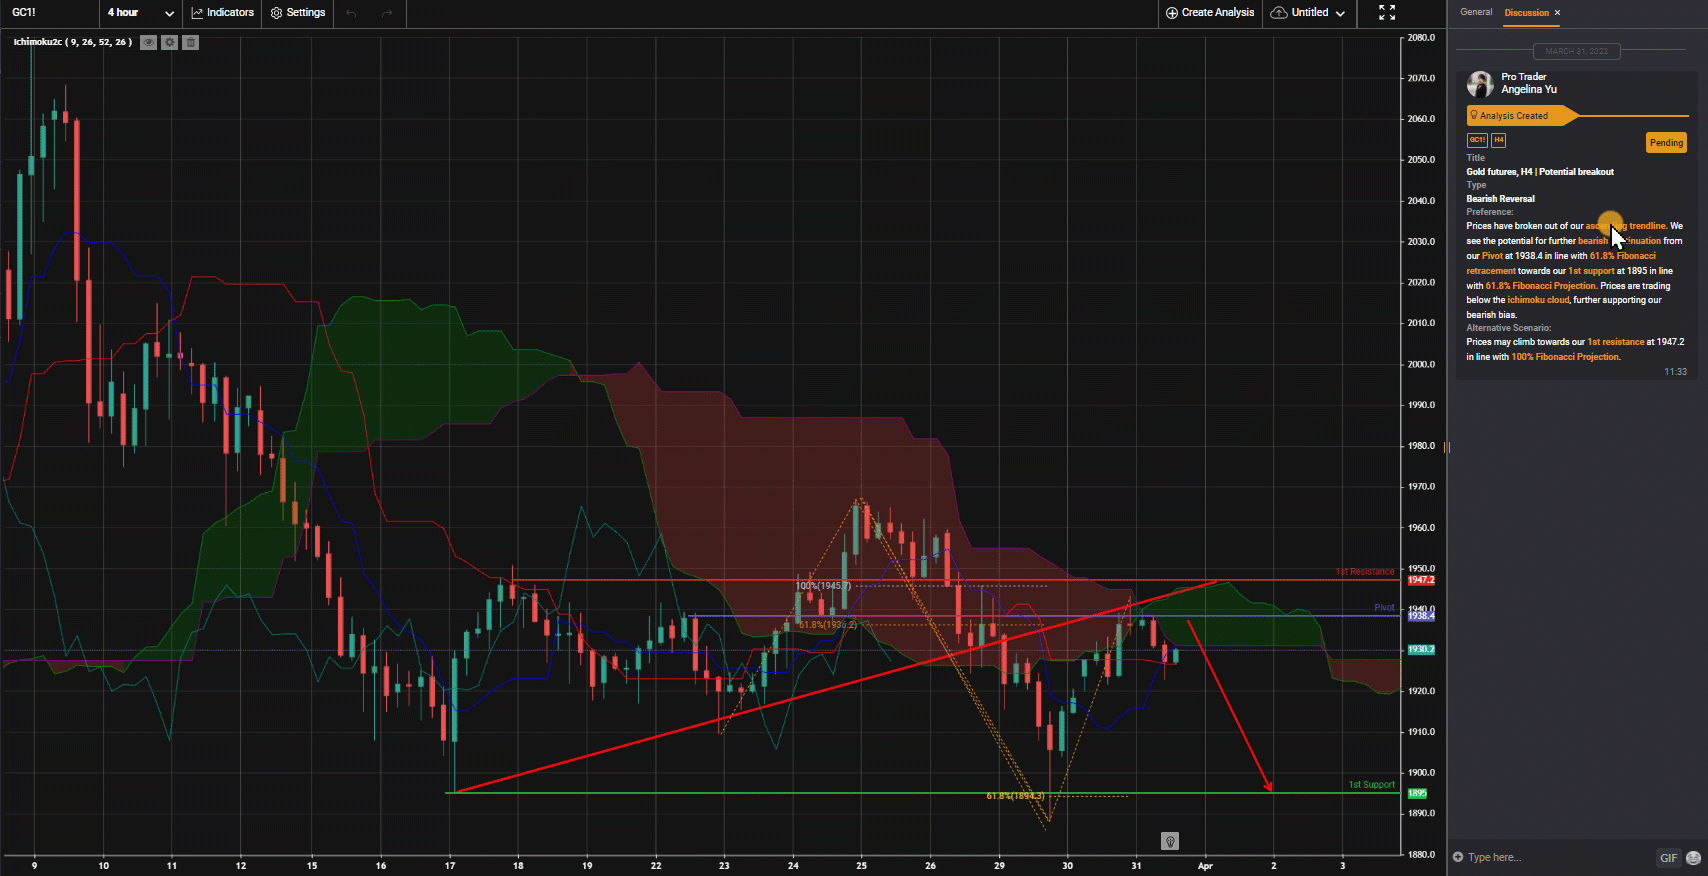Click the '1st Resistance' chart line label
This screenshot has height=876, width=1708.
[1365, 572]
